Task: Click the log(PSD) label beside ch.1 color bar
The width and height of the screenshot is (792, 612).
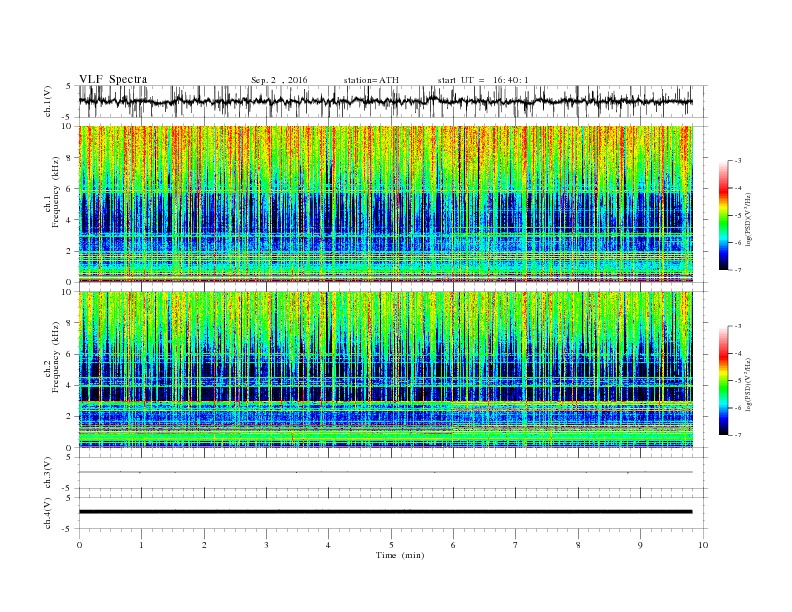Action: point(748,219)
